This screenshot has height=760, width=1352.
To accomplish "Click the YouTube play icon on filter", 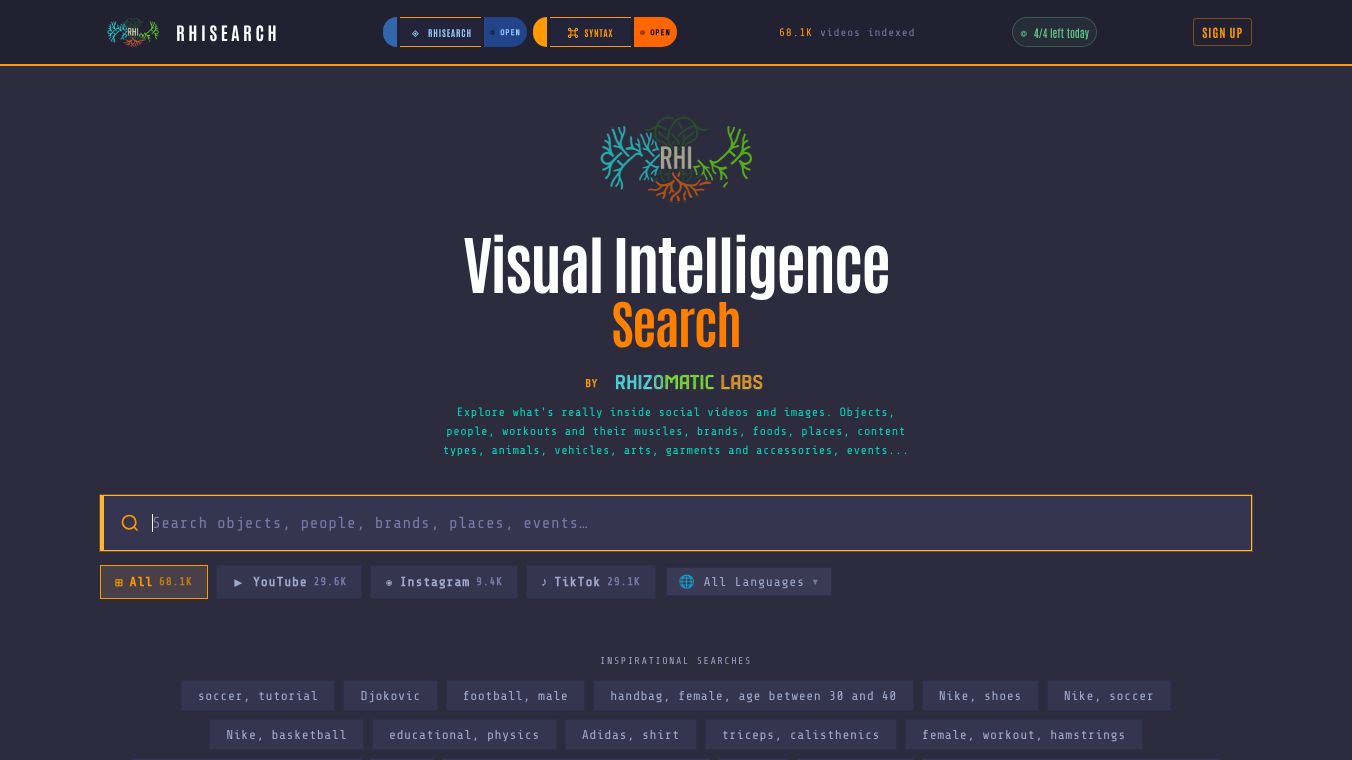I will click(238, 582).
